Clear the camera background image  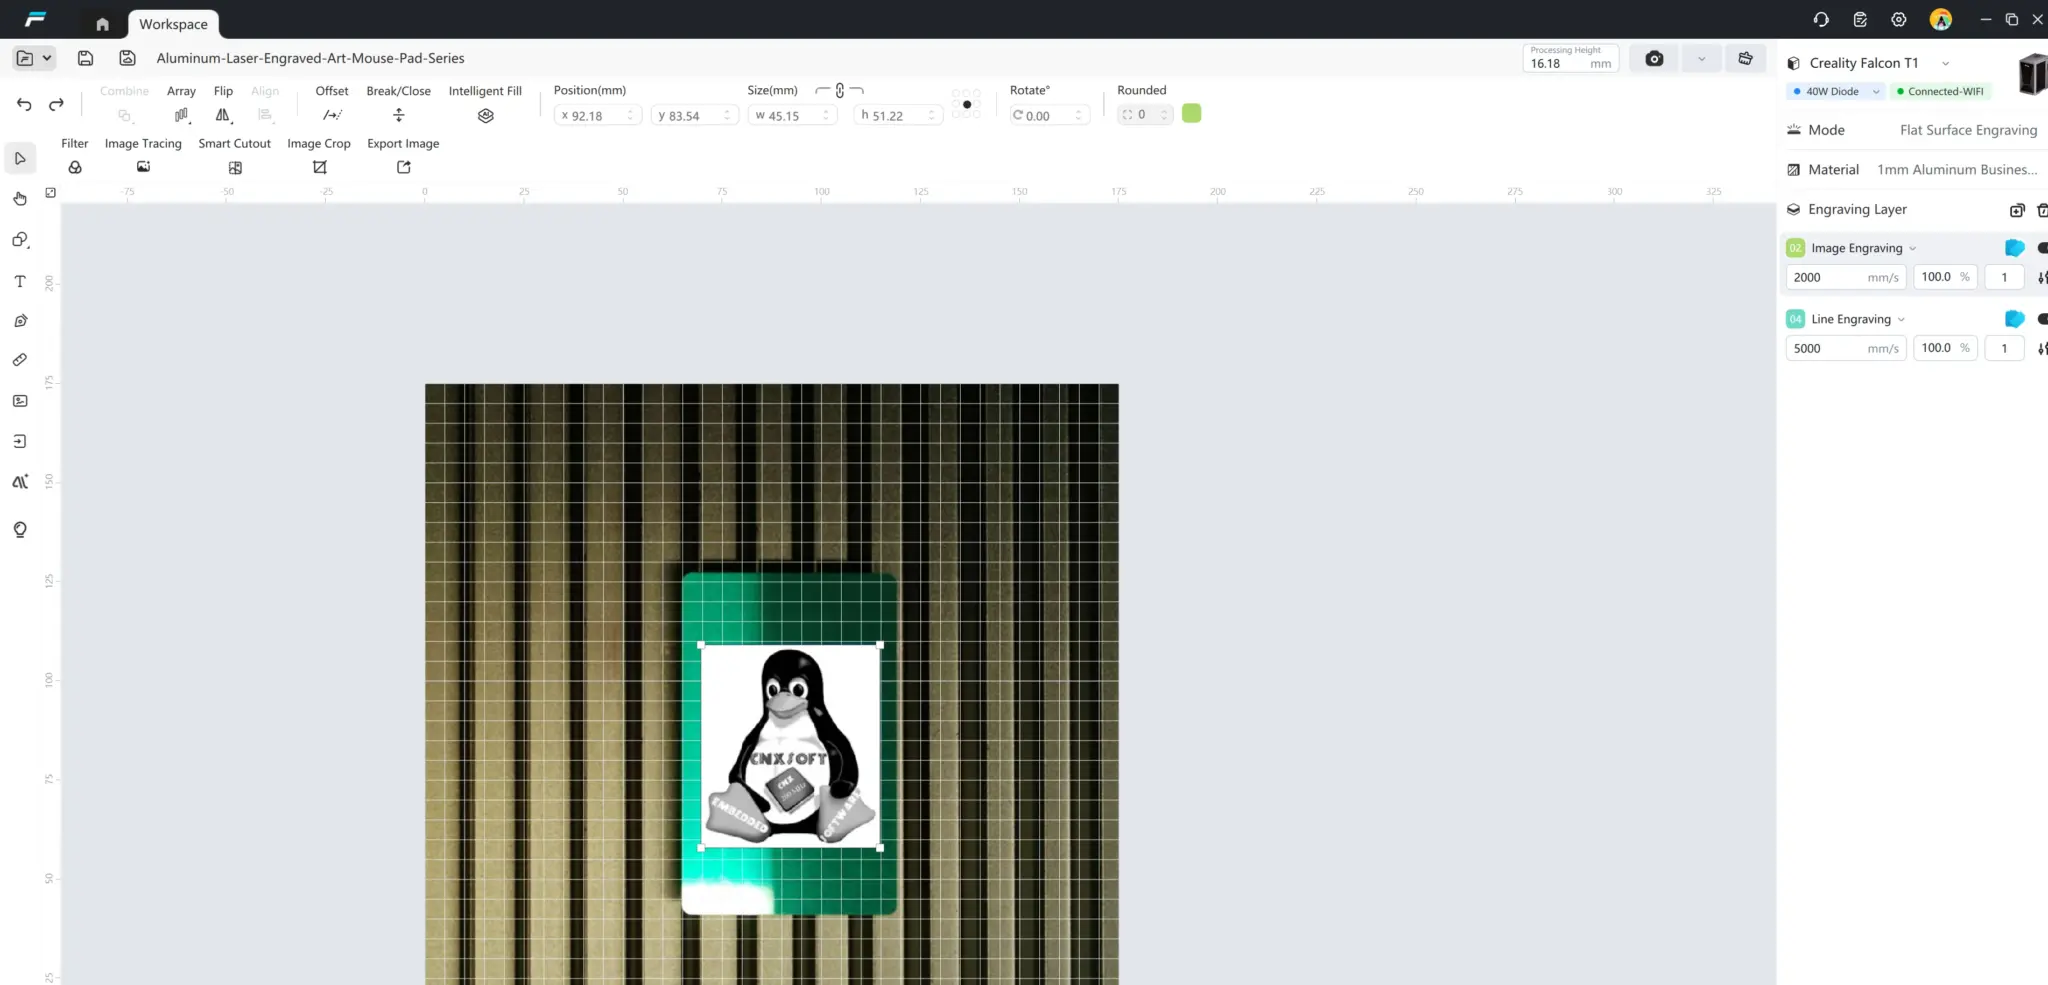click(1745, 59)
